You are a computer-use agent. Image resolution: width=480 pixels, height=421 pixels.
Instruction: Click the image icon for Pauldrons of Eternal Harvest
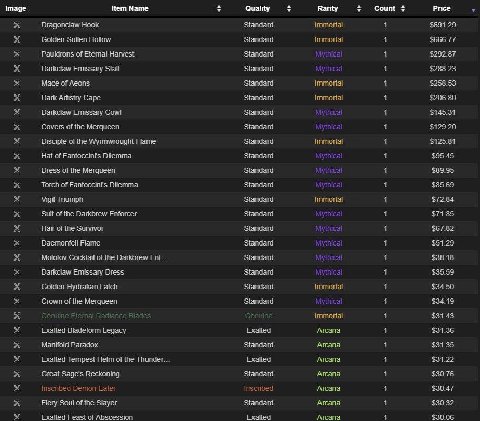(x=17, y=54)
